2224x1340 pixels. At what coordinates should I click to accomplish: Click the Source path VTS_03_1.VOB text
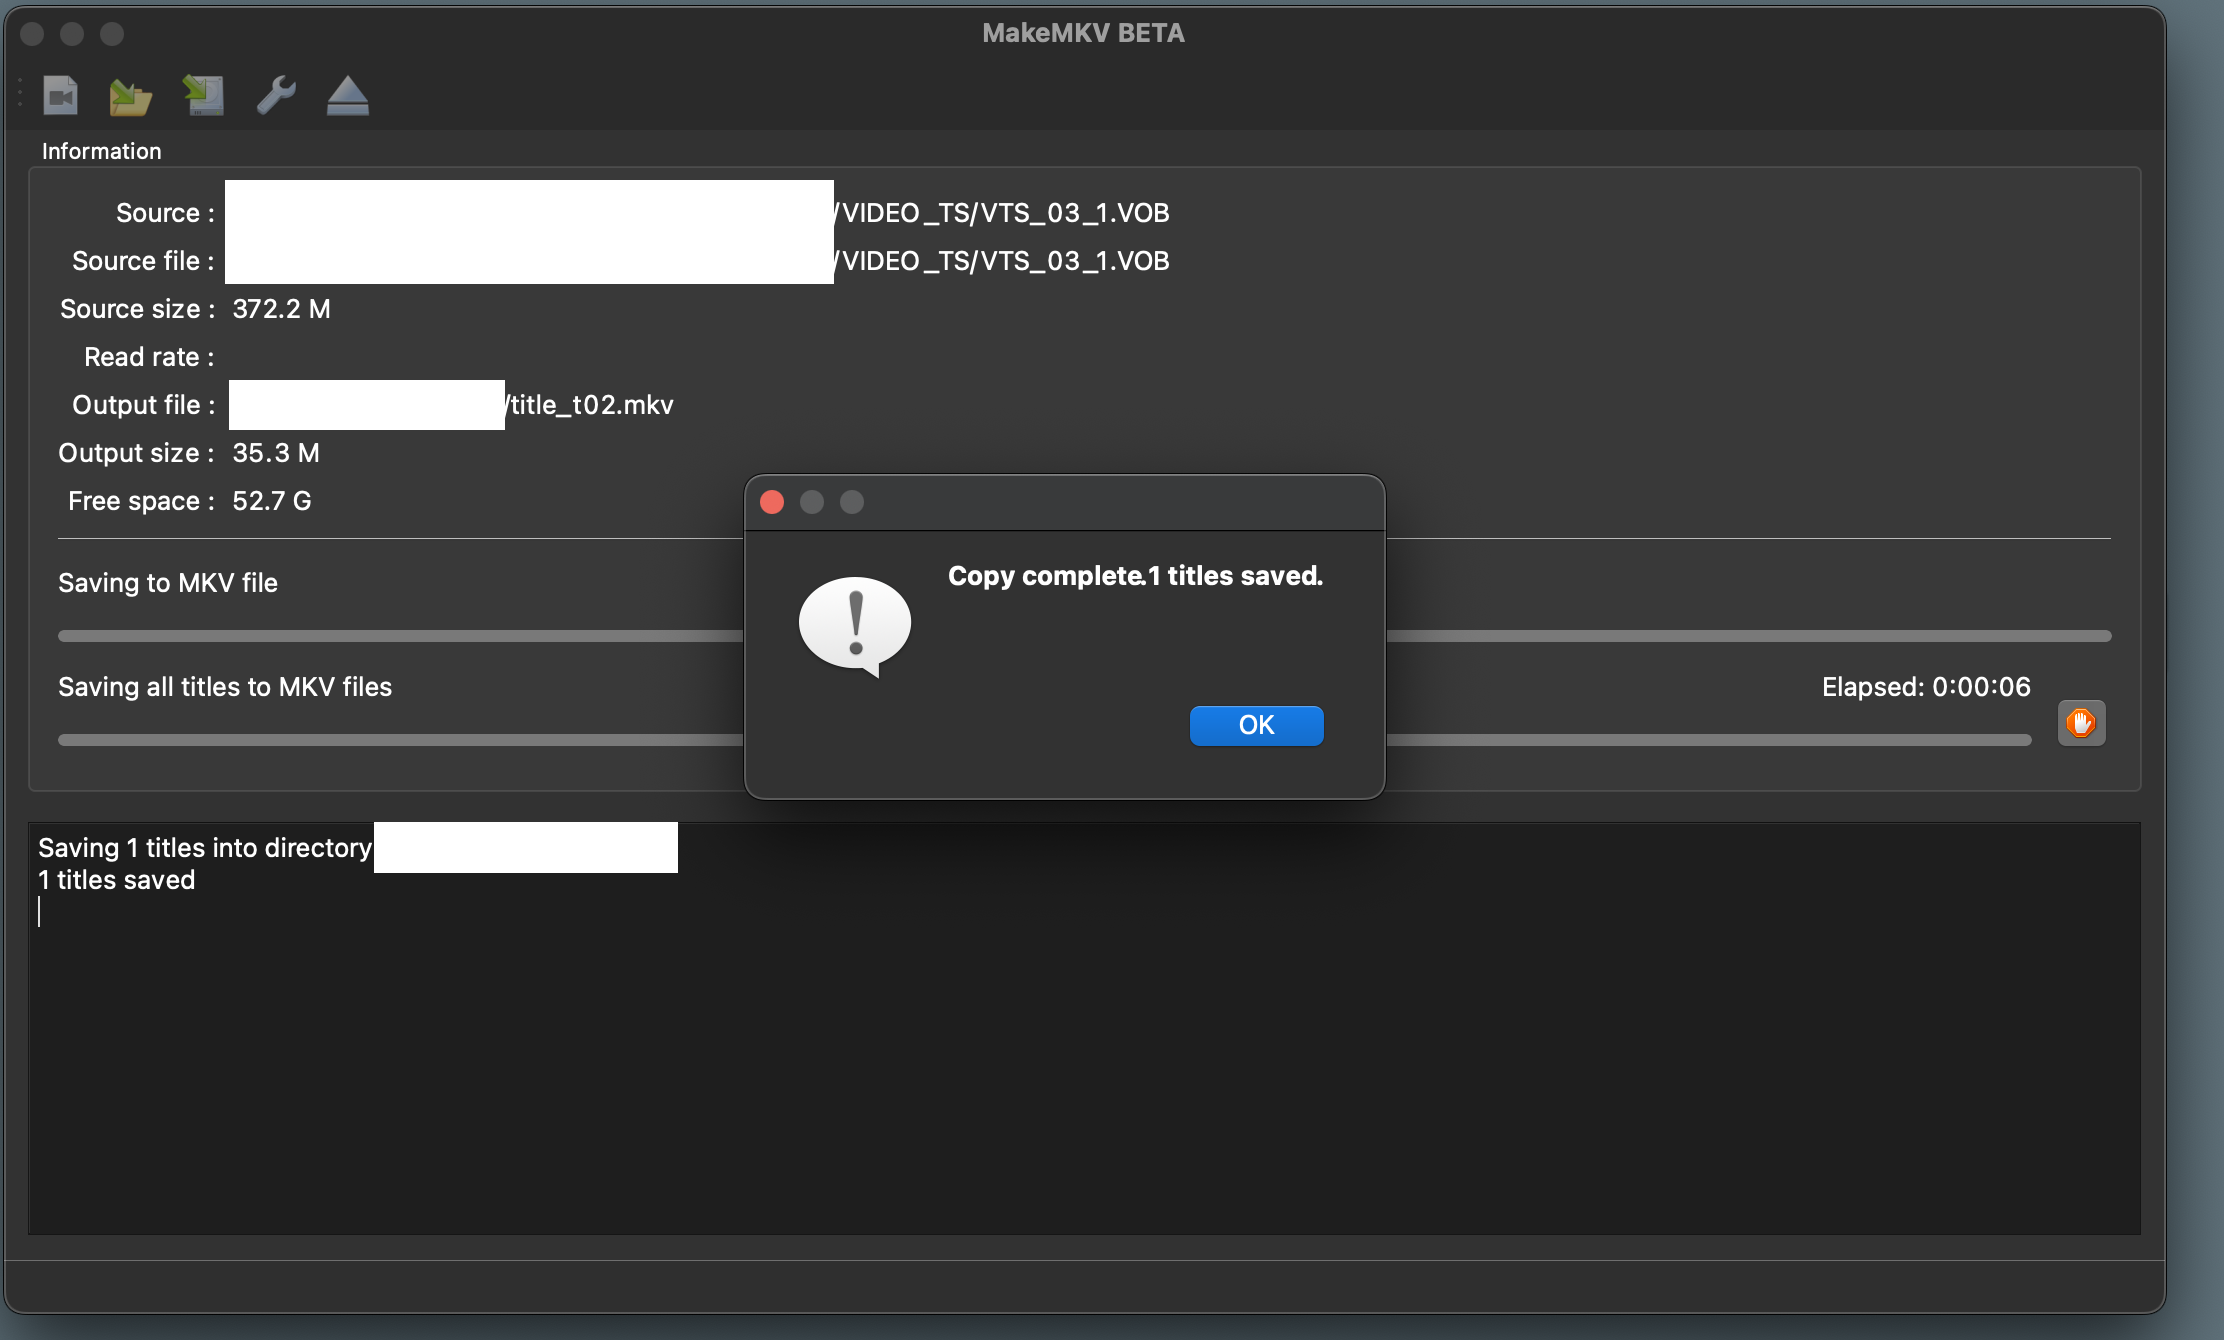[1003, 213]
